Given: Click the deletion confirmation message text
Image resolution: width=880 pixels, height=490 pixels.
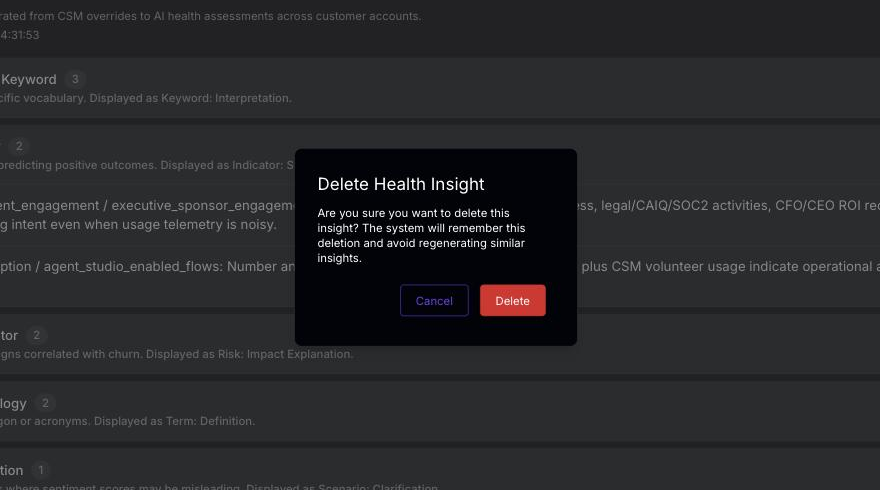Looking at the screenshot, I should [421, 236].
